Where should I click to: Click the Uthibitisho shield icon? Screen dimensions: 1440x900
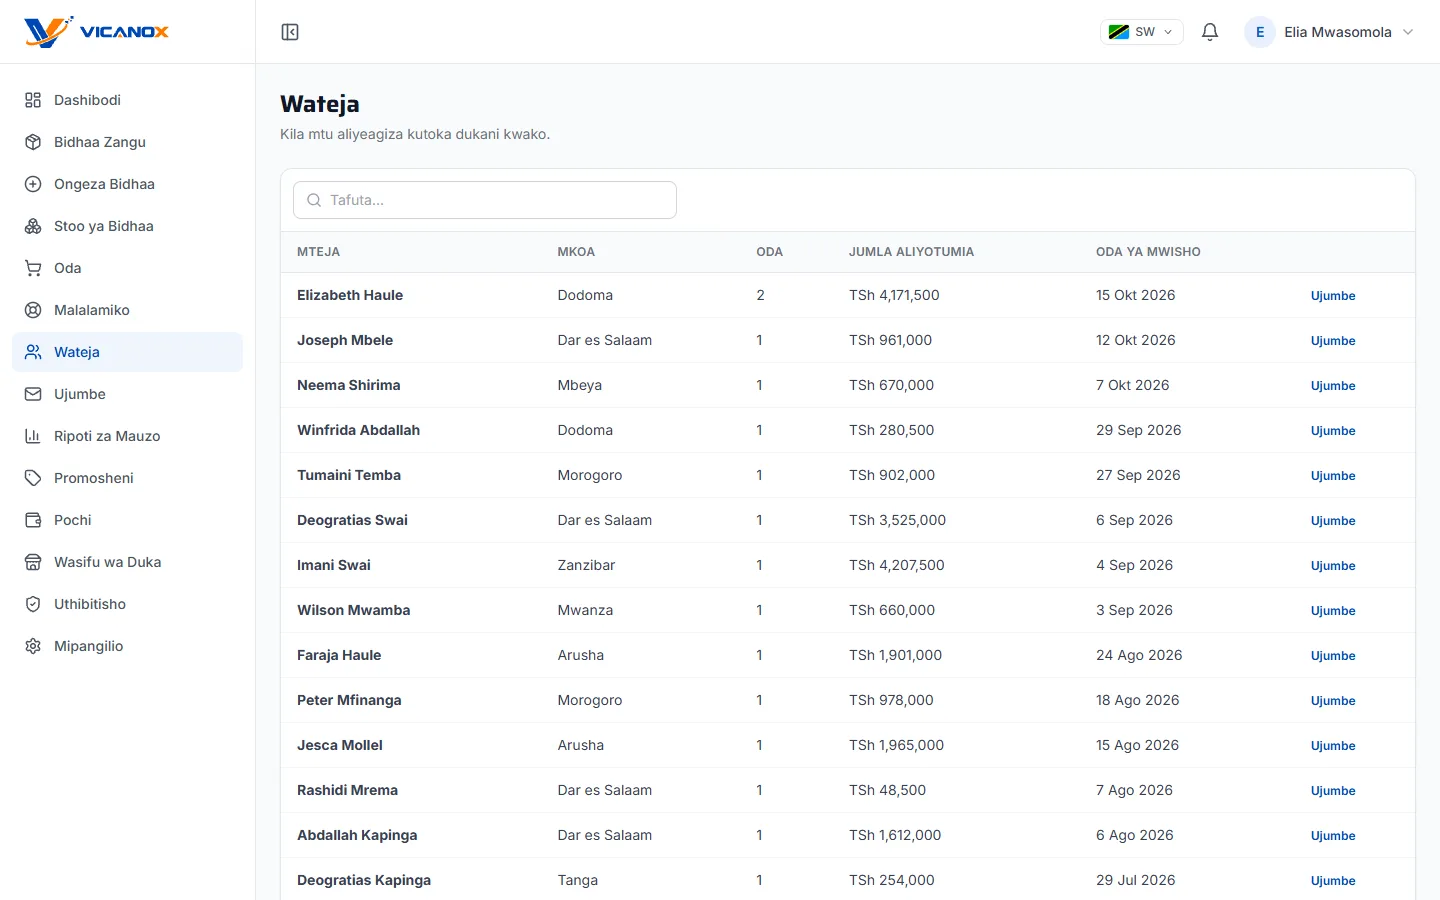(x=33, y=604)
